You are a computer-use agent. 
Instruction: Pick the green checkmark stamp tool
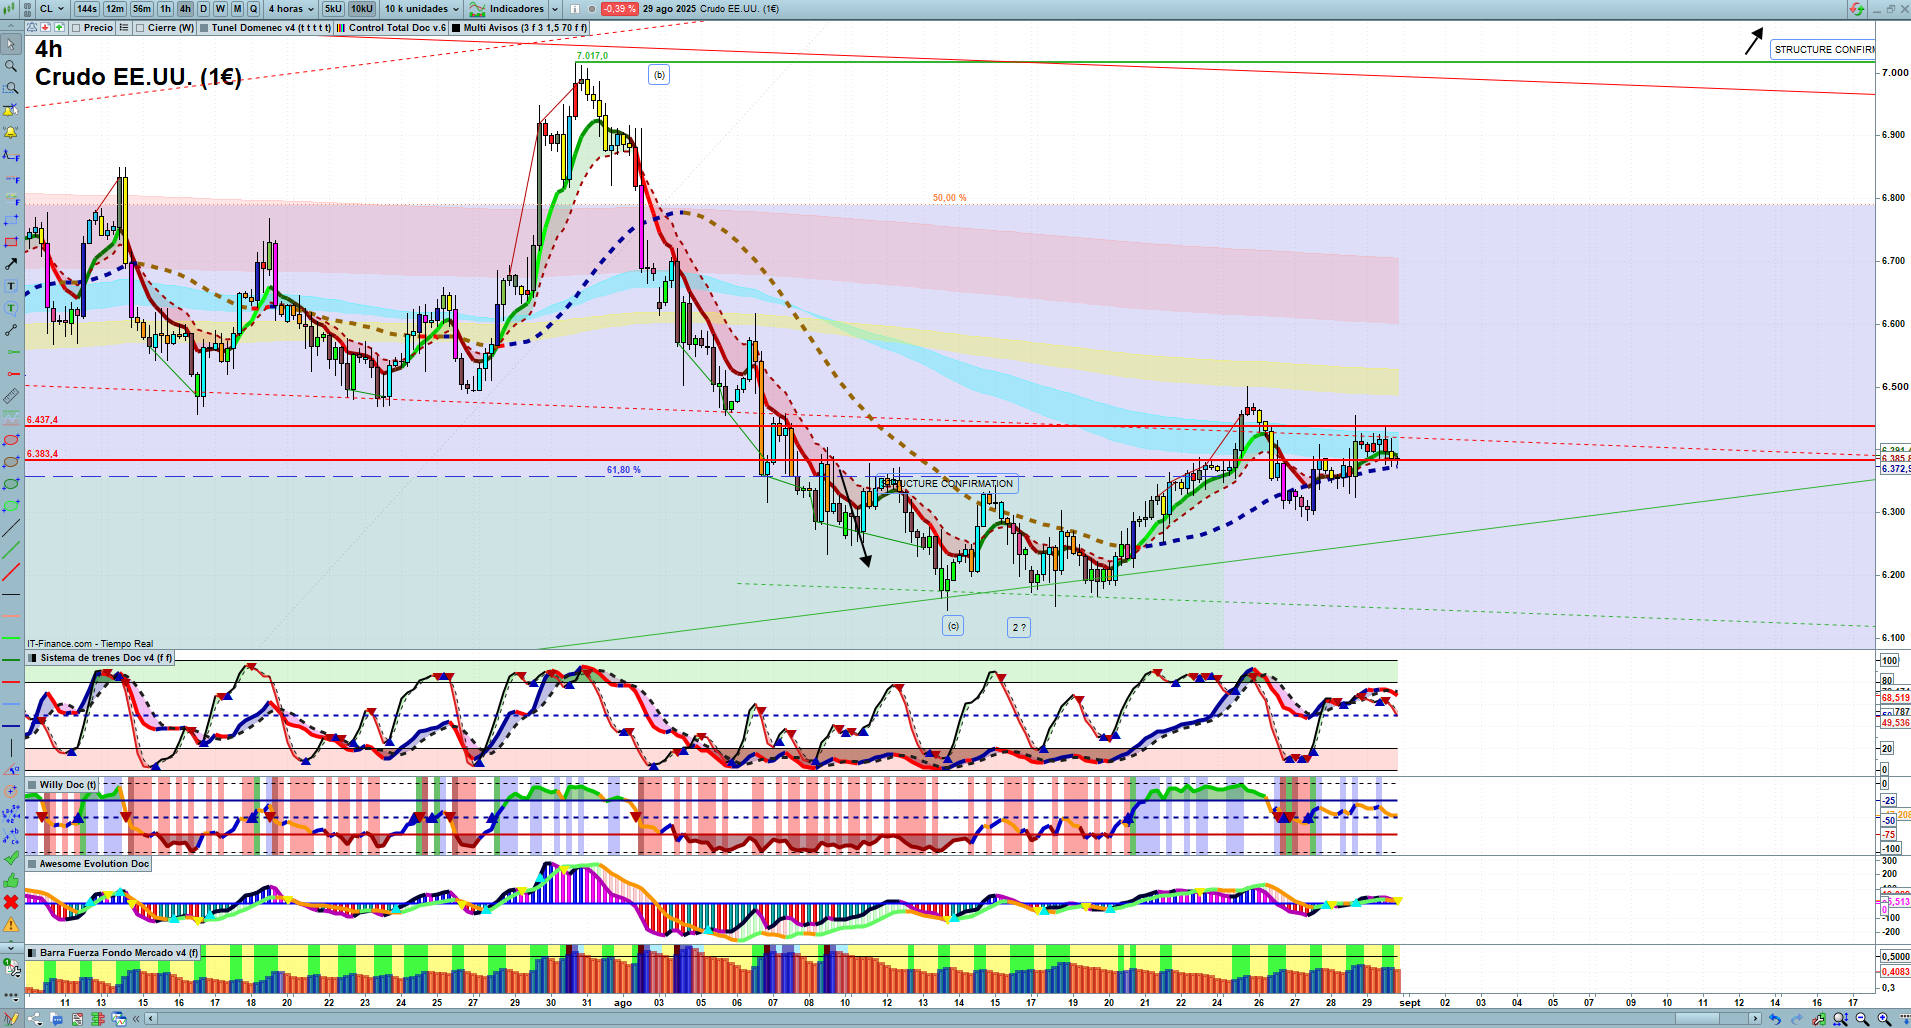(x=11, y=858)
